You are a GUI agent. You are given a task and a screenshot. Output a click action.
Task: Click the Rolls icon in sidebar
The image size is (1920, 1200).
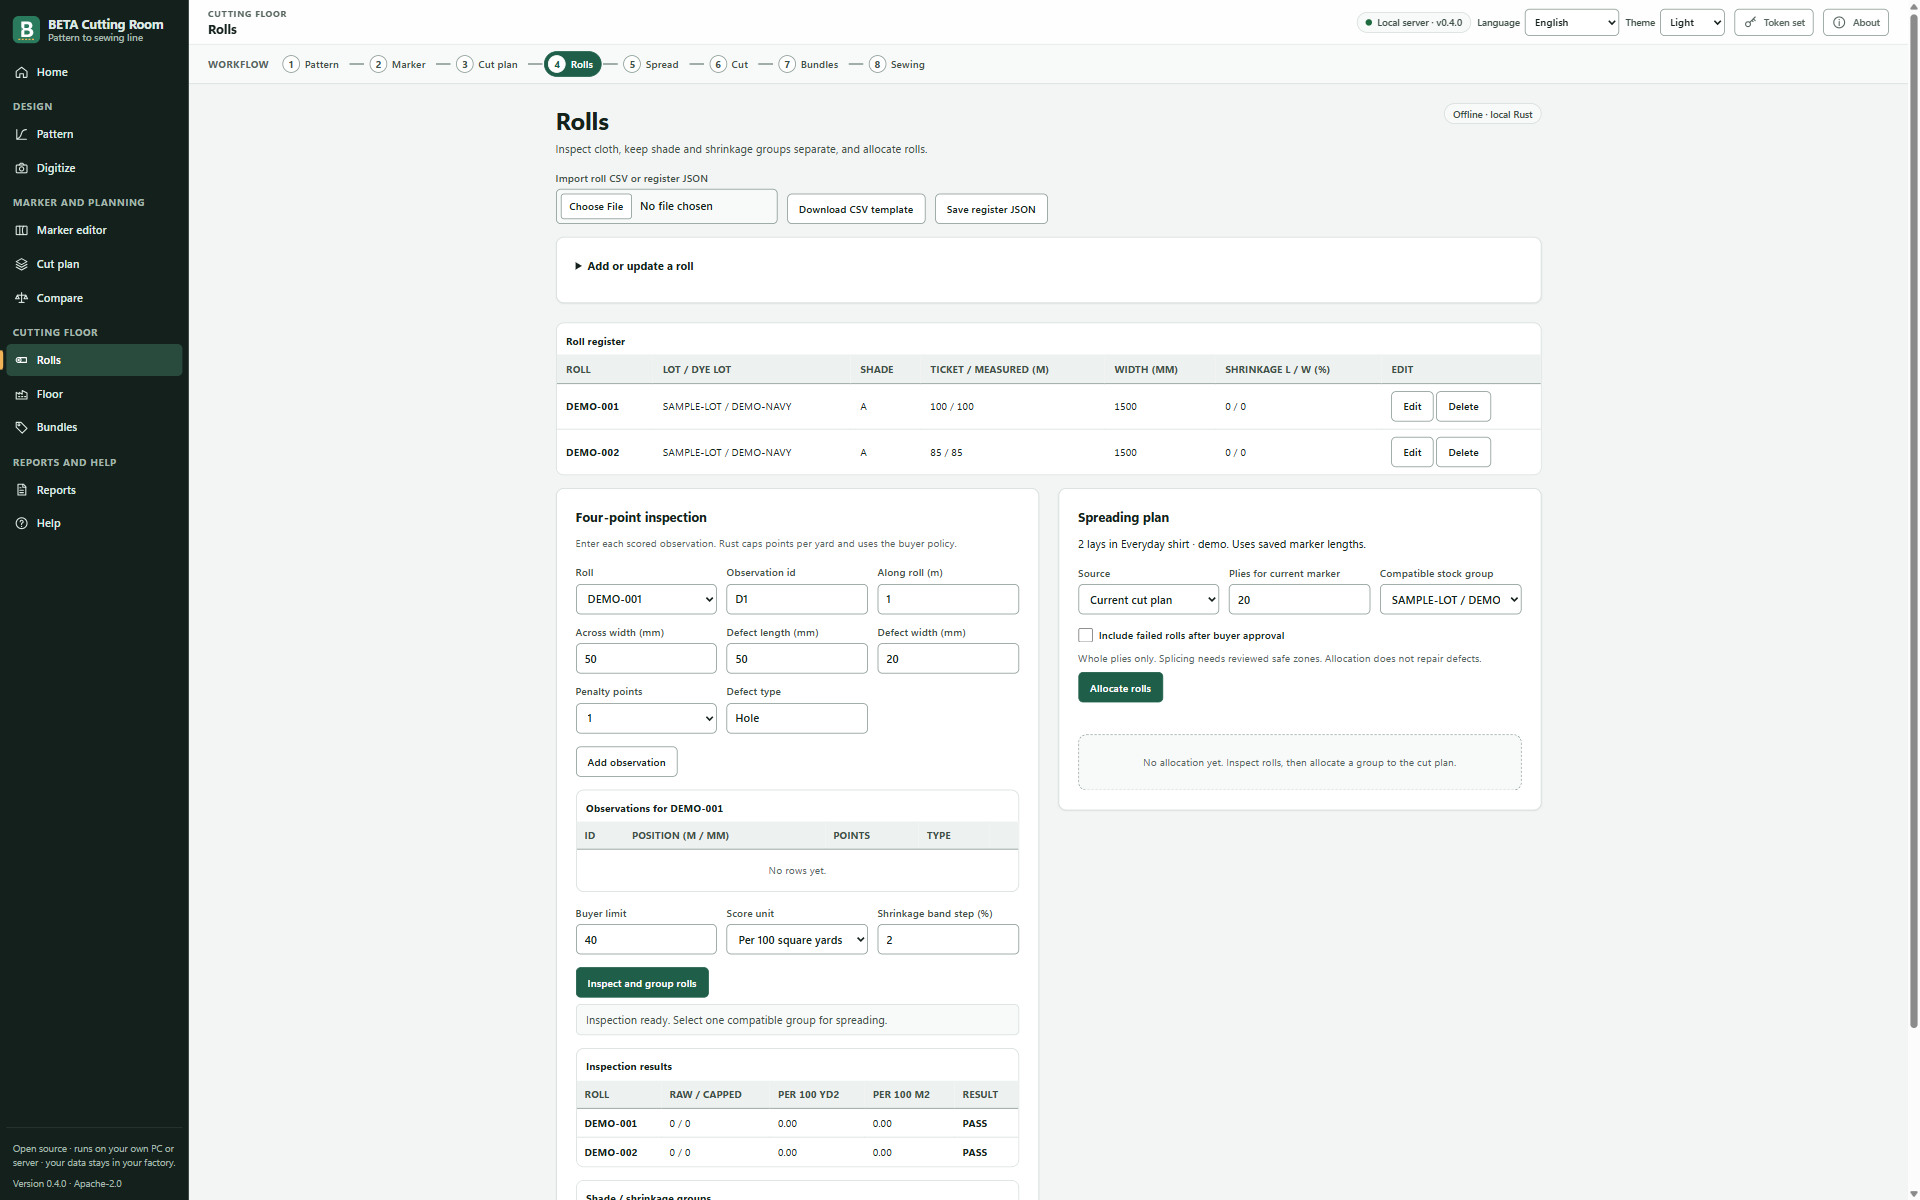point(21,360)
